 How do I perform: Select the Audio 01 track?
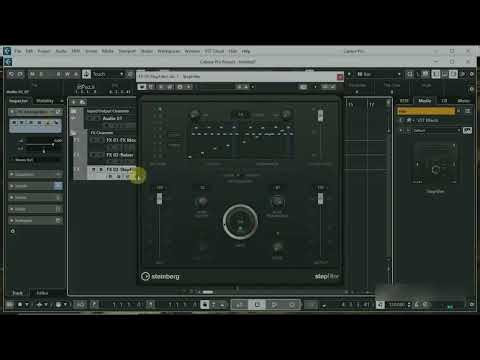tap(112, 119)
